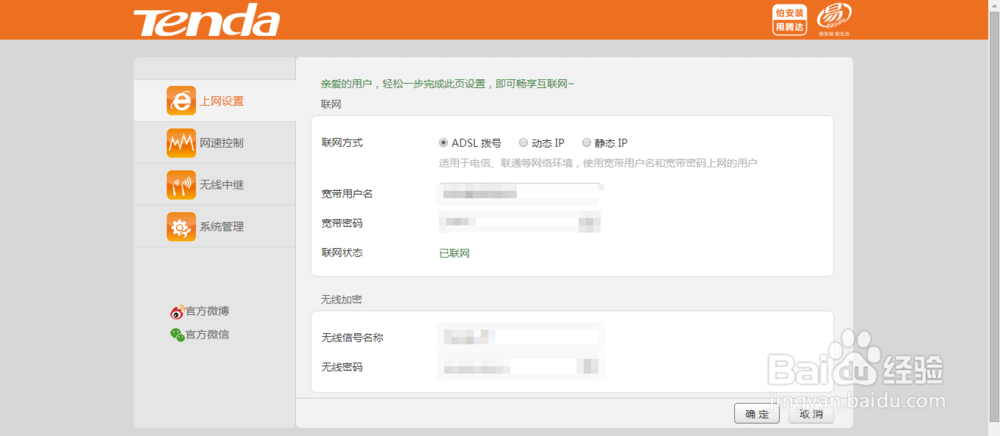
Task: Select the ADSL 拨号 radio button
Action: coord(443,143)
